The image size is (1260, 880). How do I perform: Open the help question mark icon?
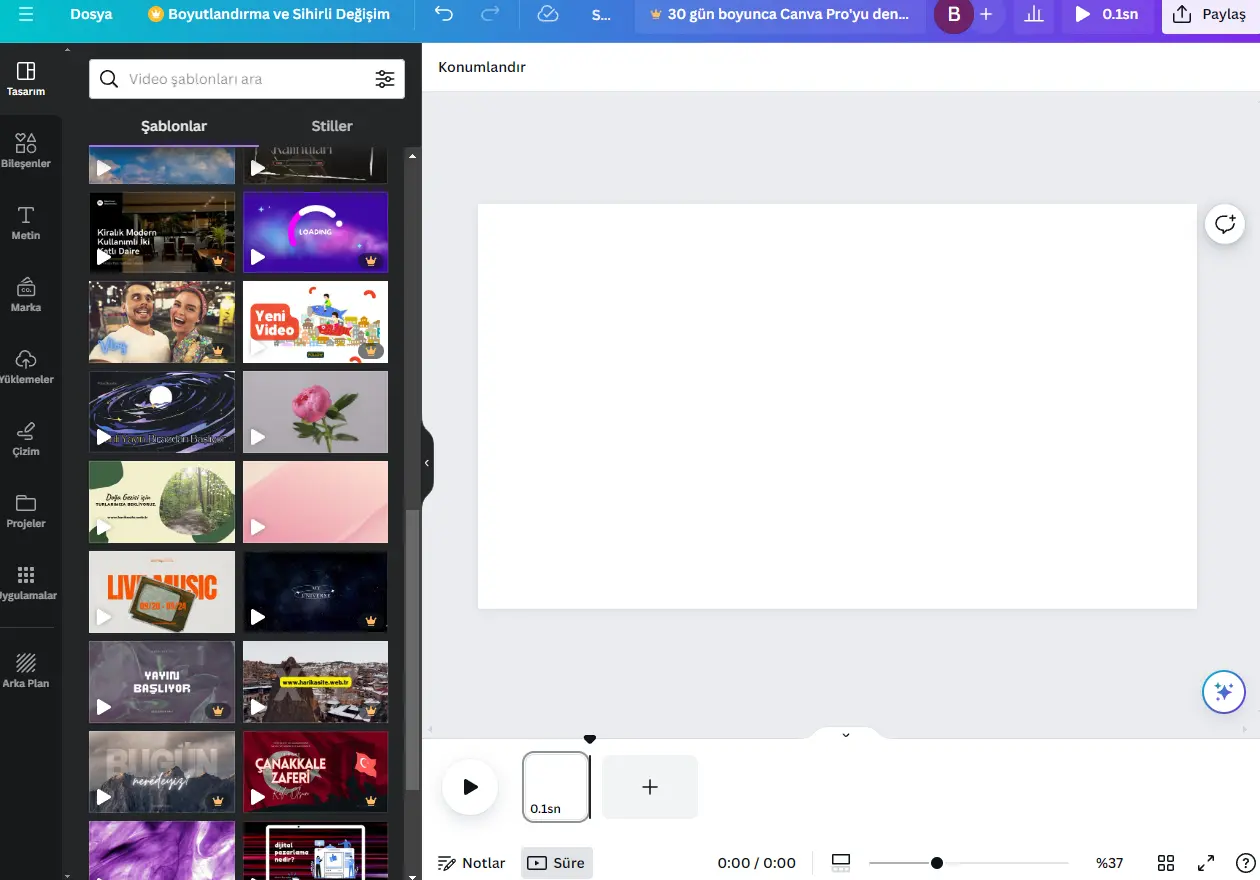click(1245, 863)
